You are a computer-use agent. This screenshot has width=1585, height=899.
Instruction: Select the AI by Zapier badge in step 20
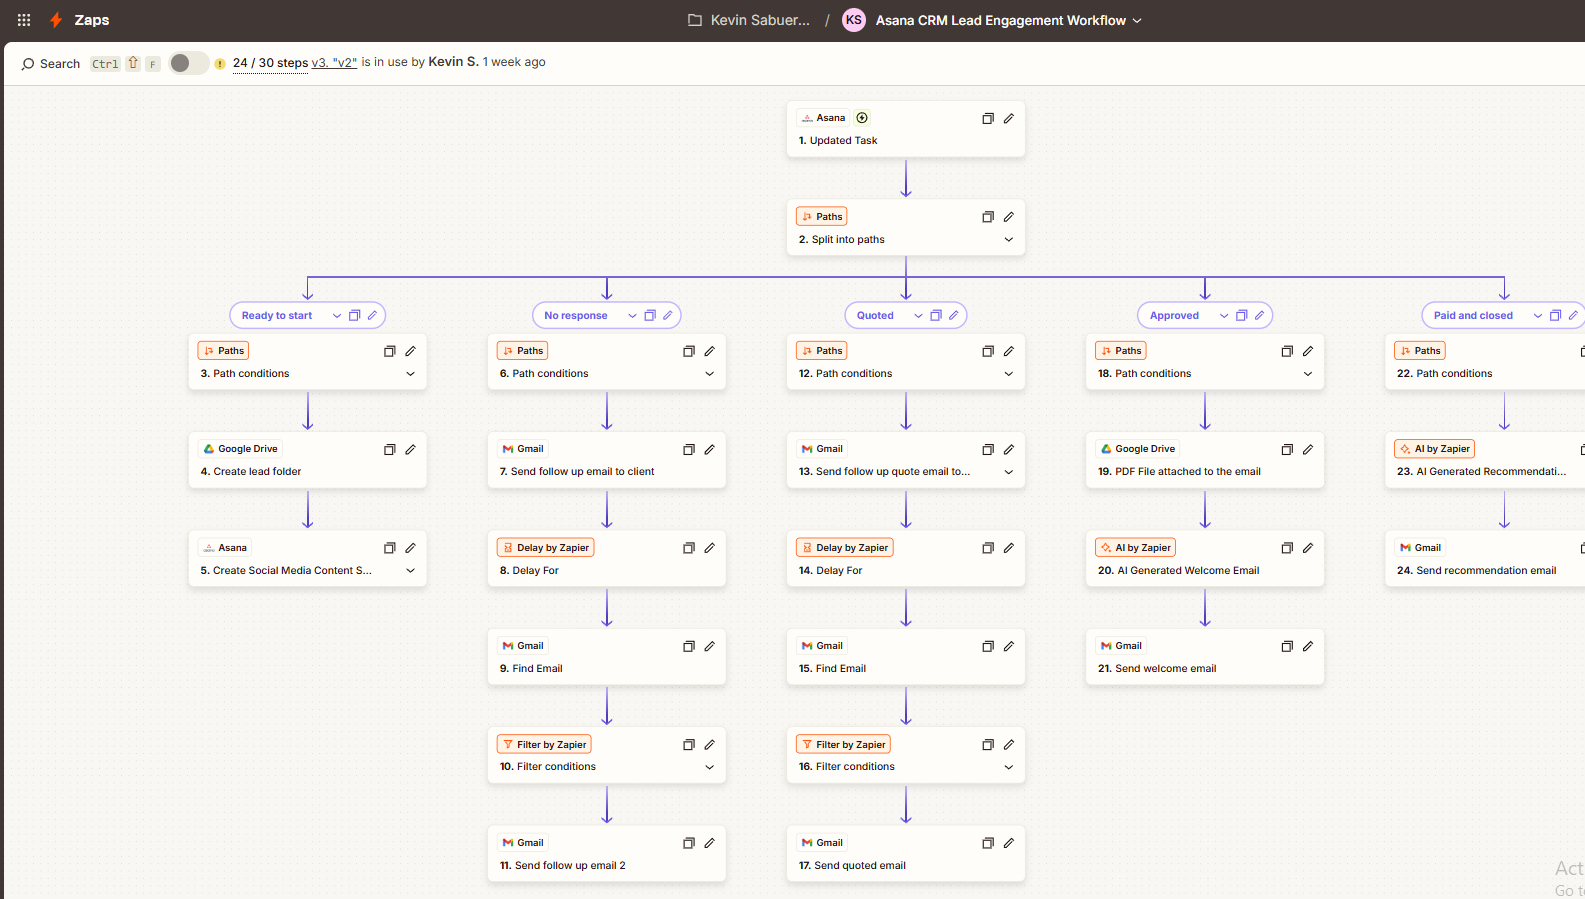tap(1135, 548)
